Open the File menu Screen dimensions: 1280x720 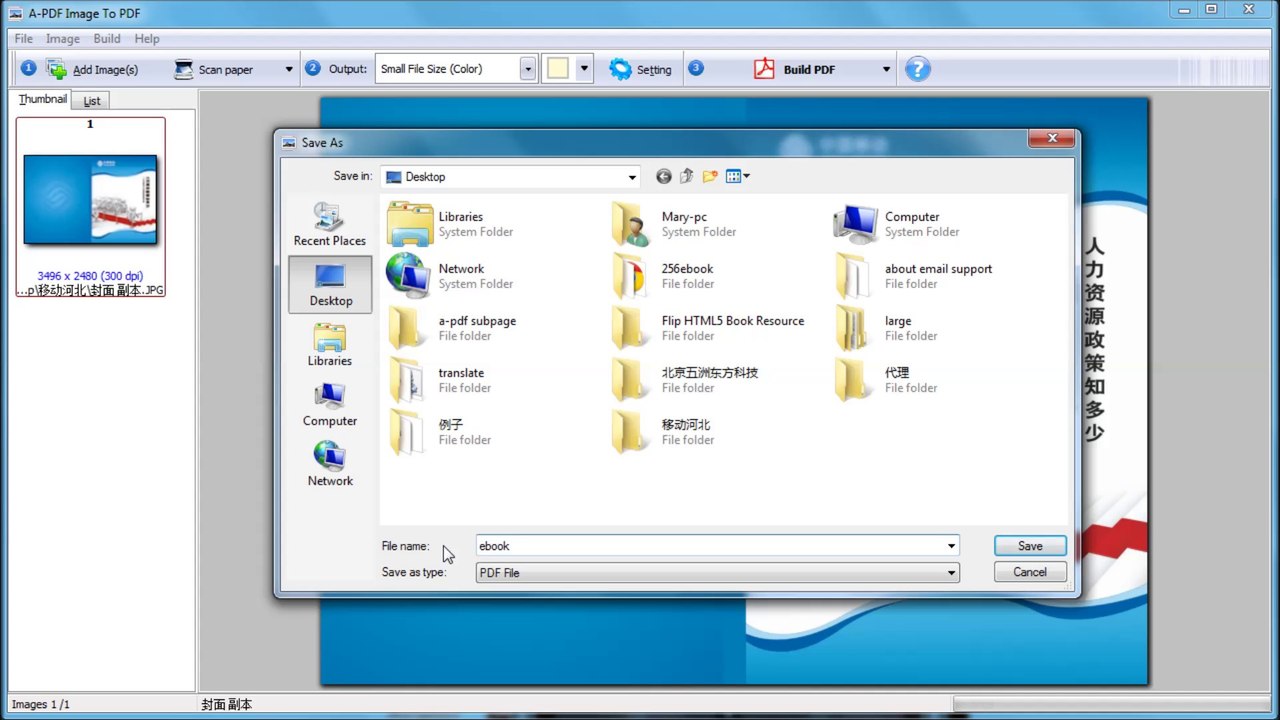click(23, 38)
